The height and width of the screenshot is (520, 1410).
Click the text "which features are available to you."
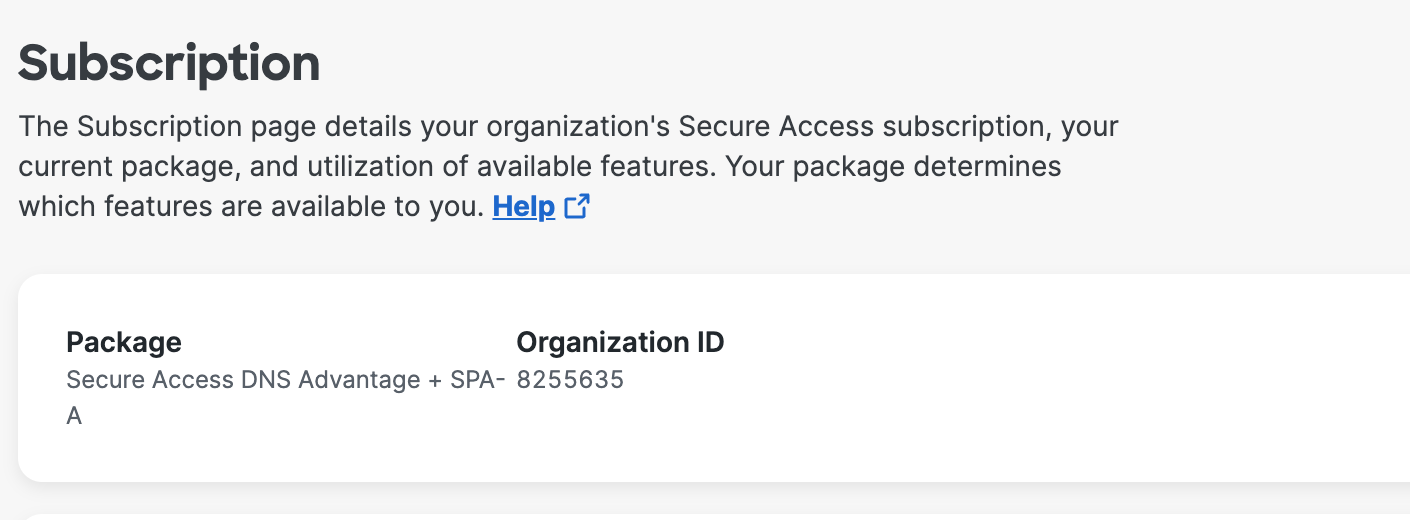click(x=251, y=207)
